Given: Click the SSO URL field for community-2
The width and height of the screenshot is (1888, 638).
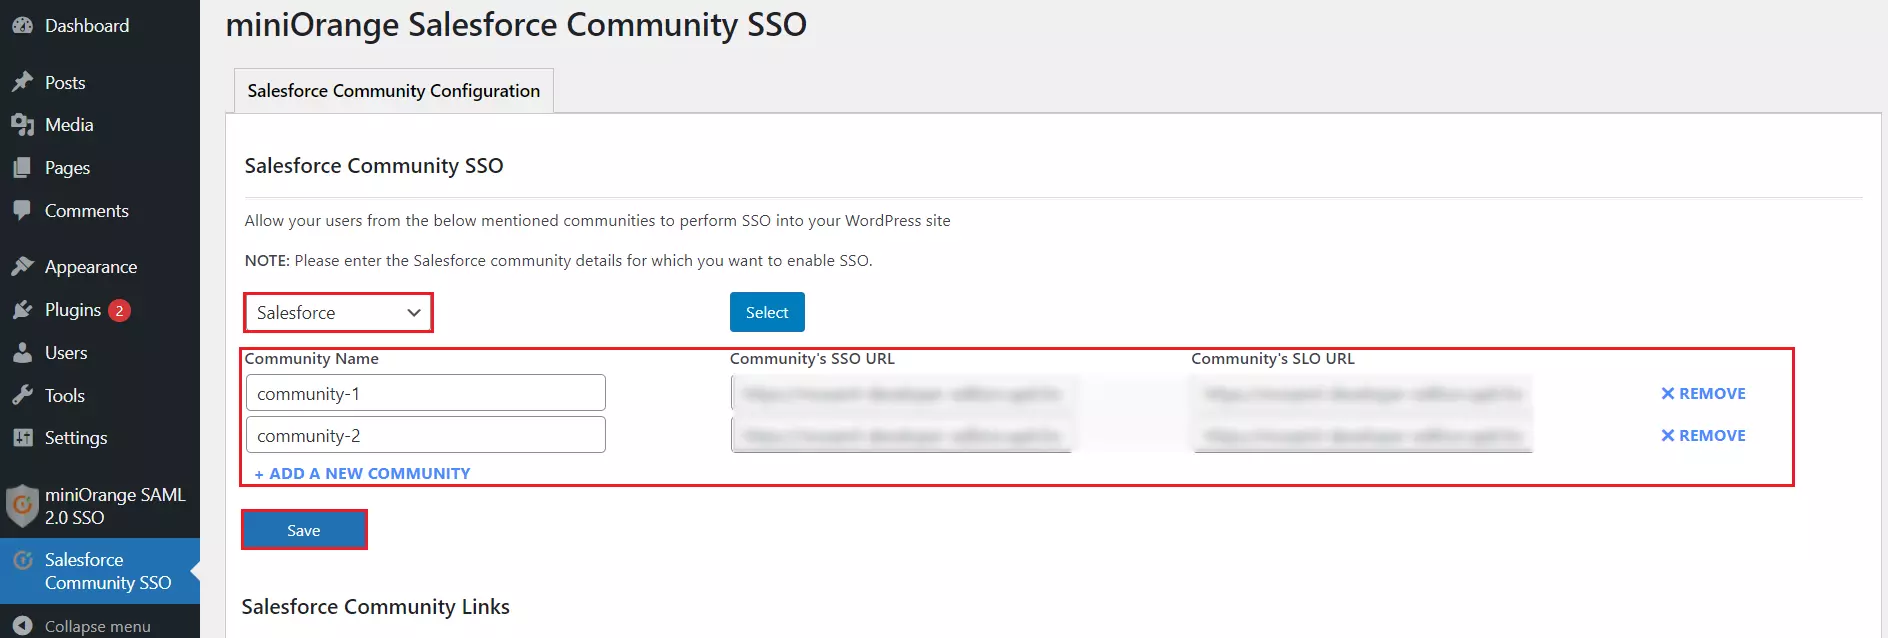Looking at the screenshot, I should coord(904,435).
